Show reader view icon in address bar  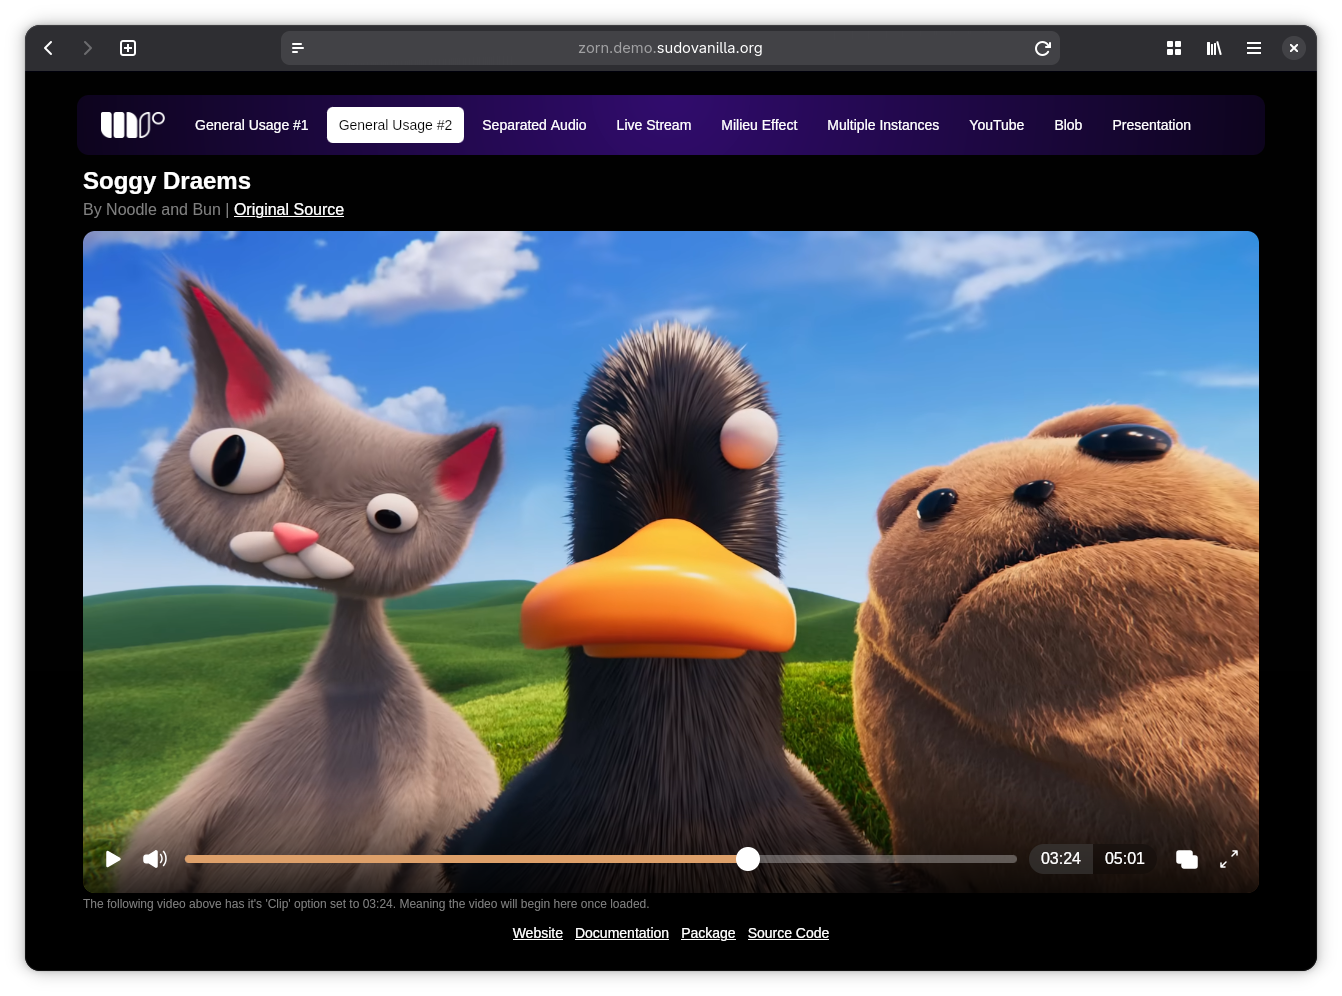[x=298, y=48]
